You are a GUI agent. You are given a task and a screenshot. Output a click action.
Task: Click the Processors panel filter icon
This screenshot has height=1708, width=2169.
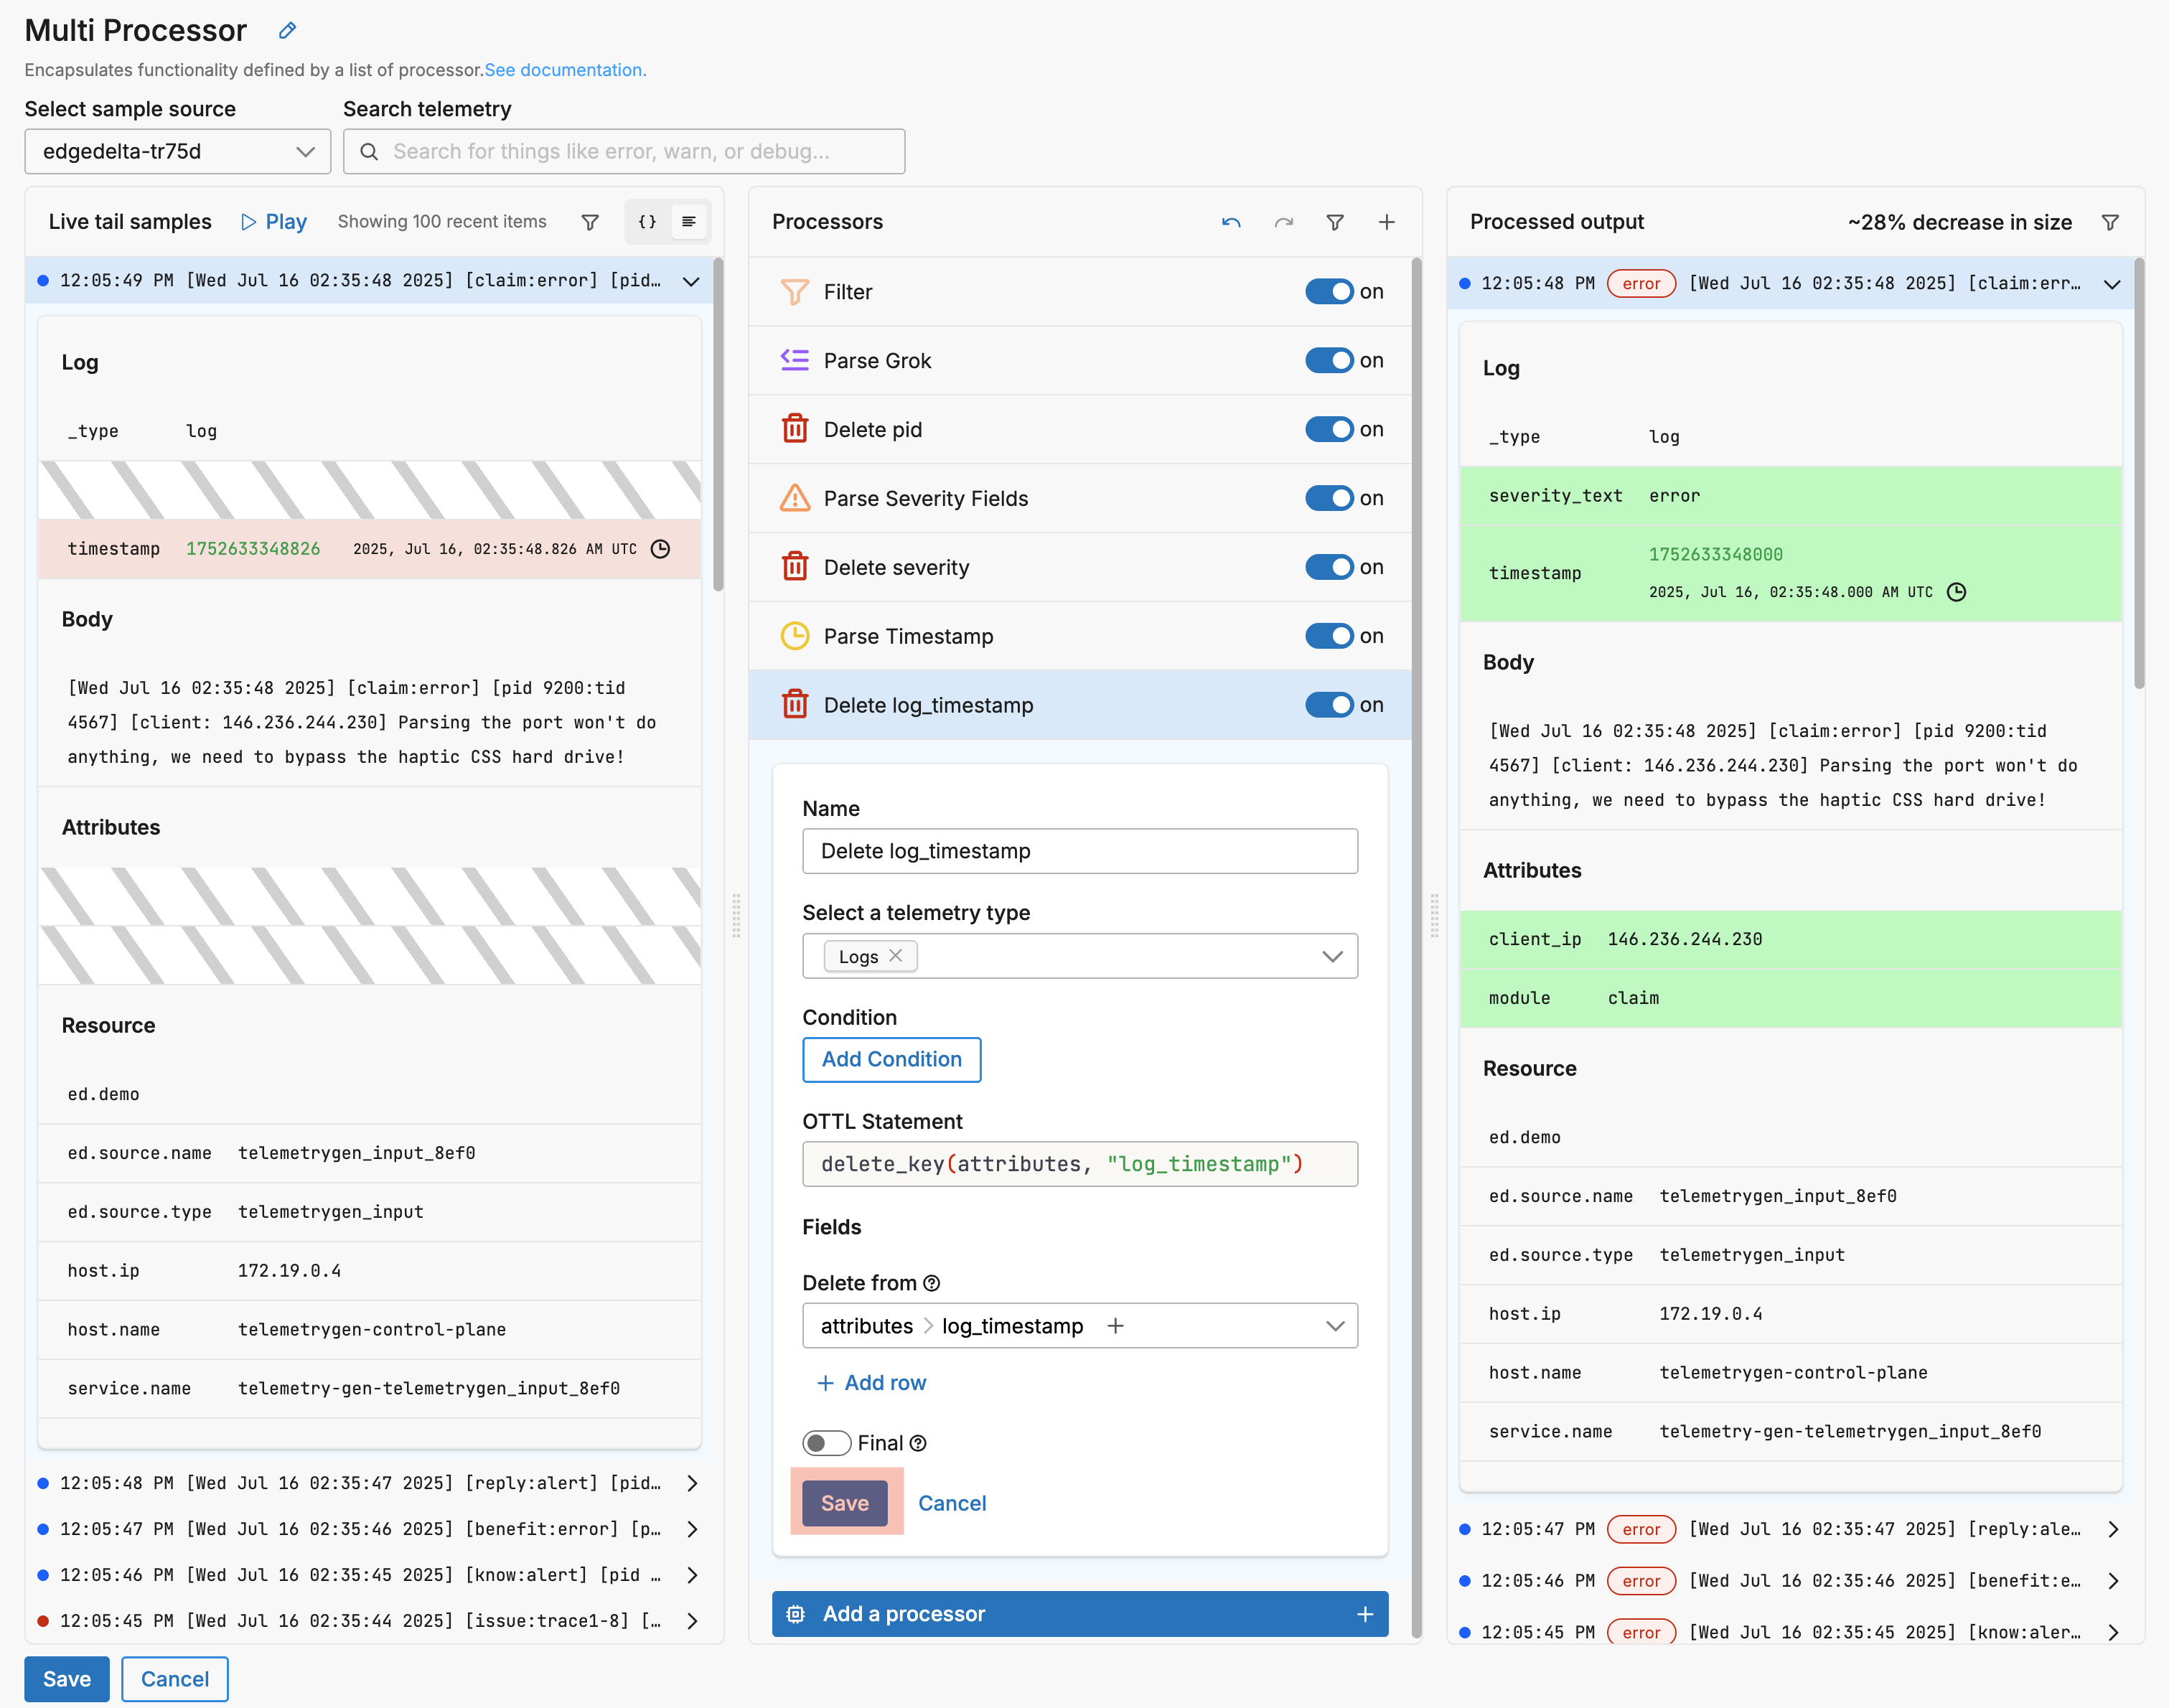click(1335, 222)
